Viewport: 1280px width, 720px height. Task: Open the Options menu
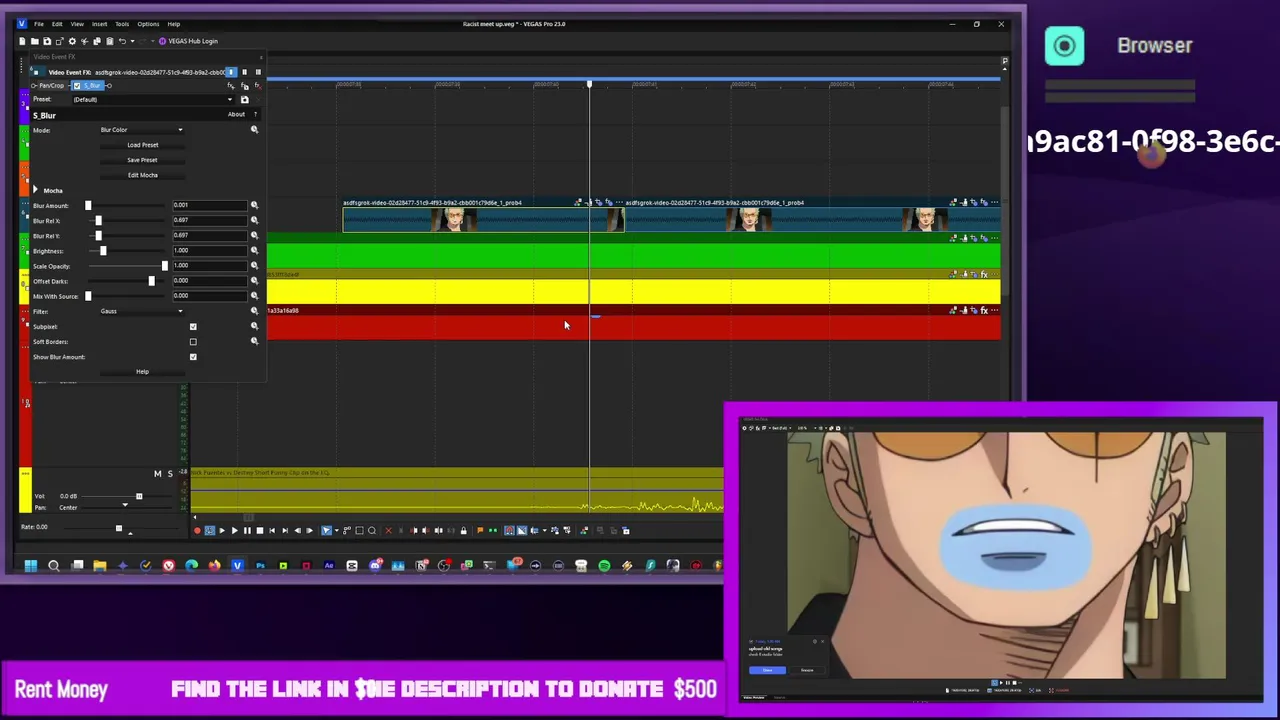tap(148, 24)
